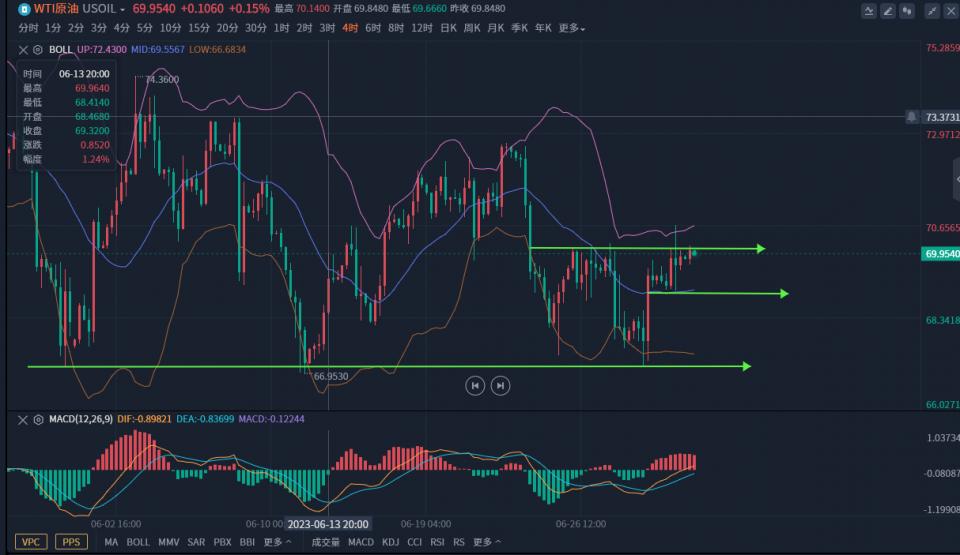The height and width of the screenshot is (555, 960).
Task: Expand the collapsed right side panel arrow
Action: 956,179
